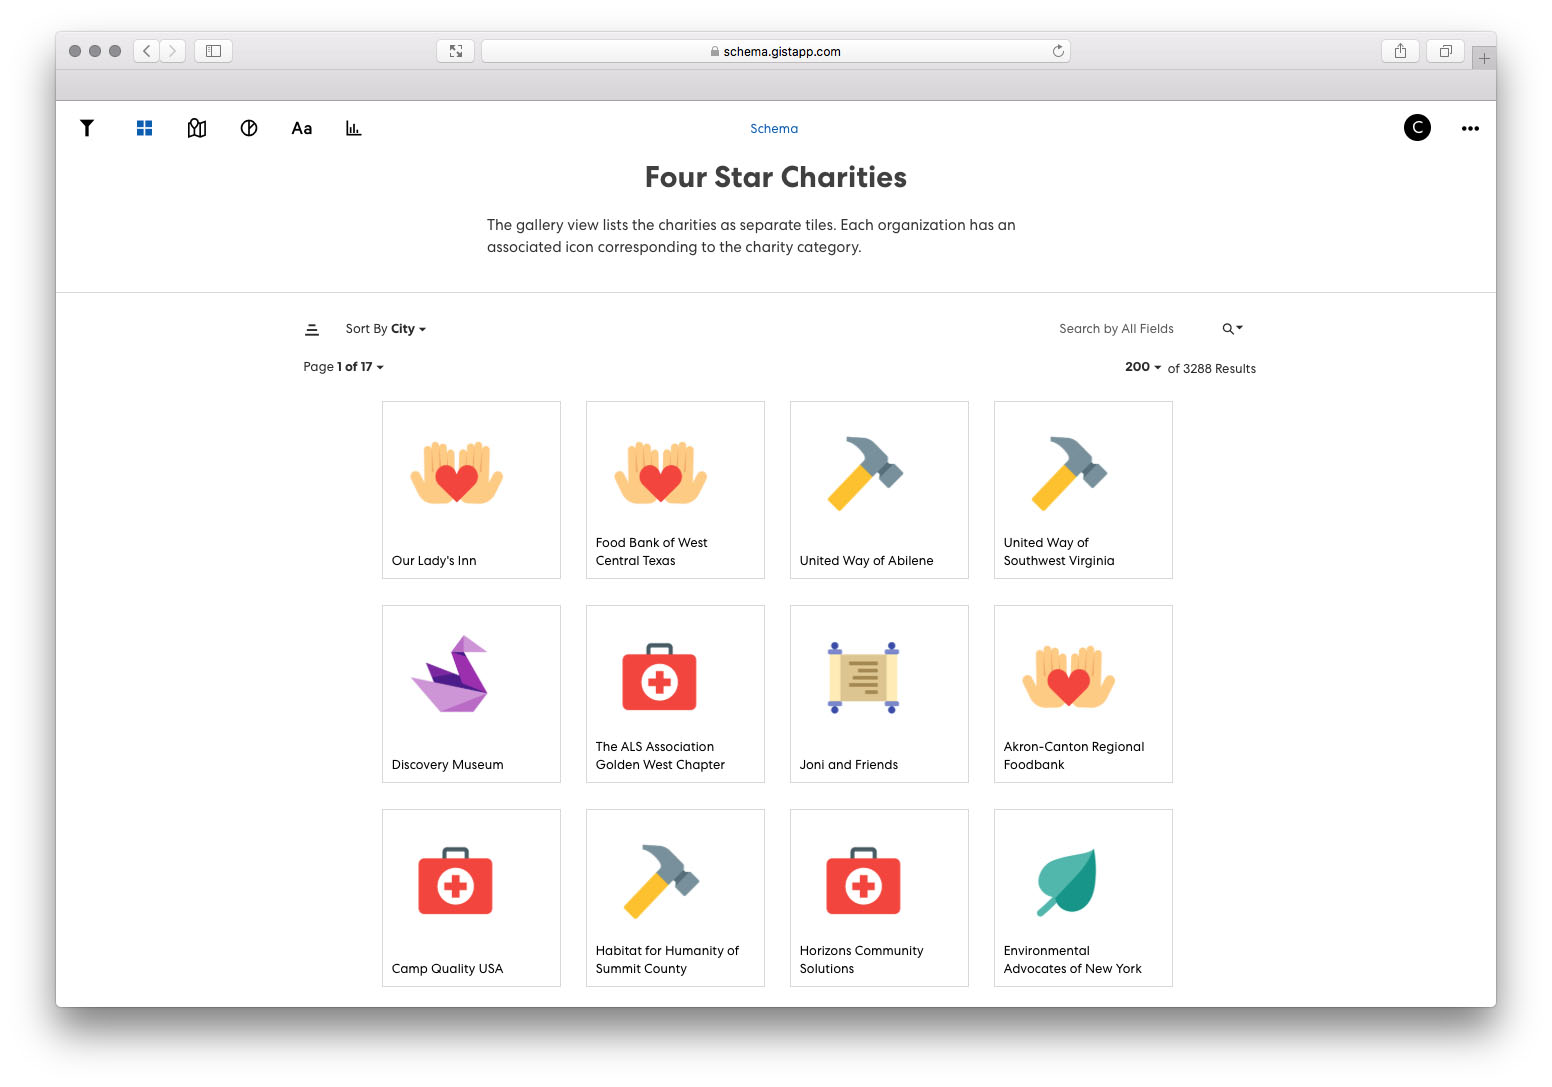The height and width of the screenshot is (1087, 1552).
Task: Open the filter funnel icon
Action: click(x=87, y=128)
